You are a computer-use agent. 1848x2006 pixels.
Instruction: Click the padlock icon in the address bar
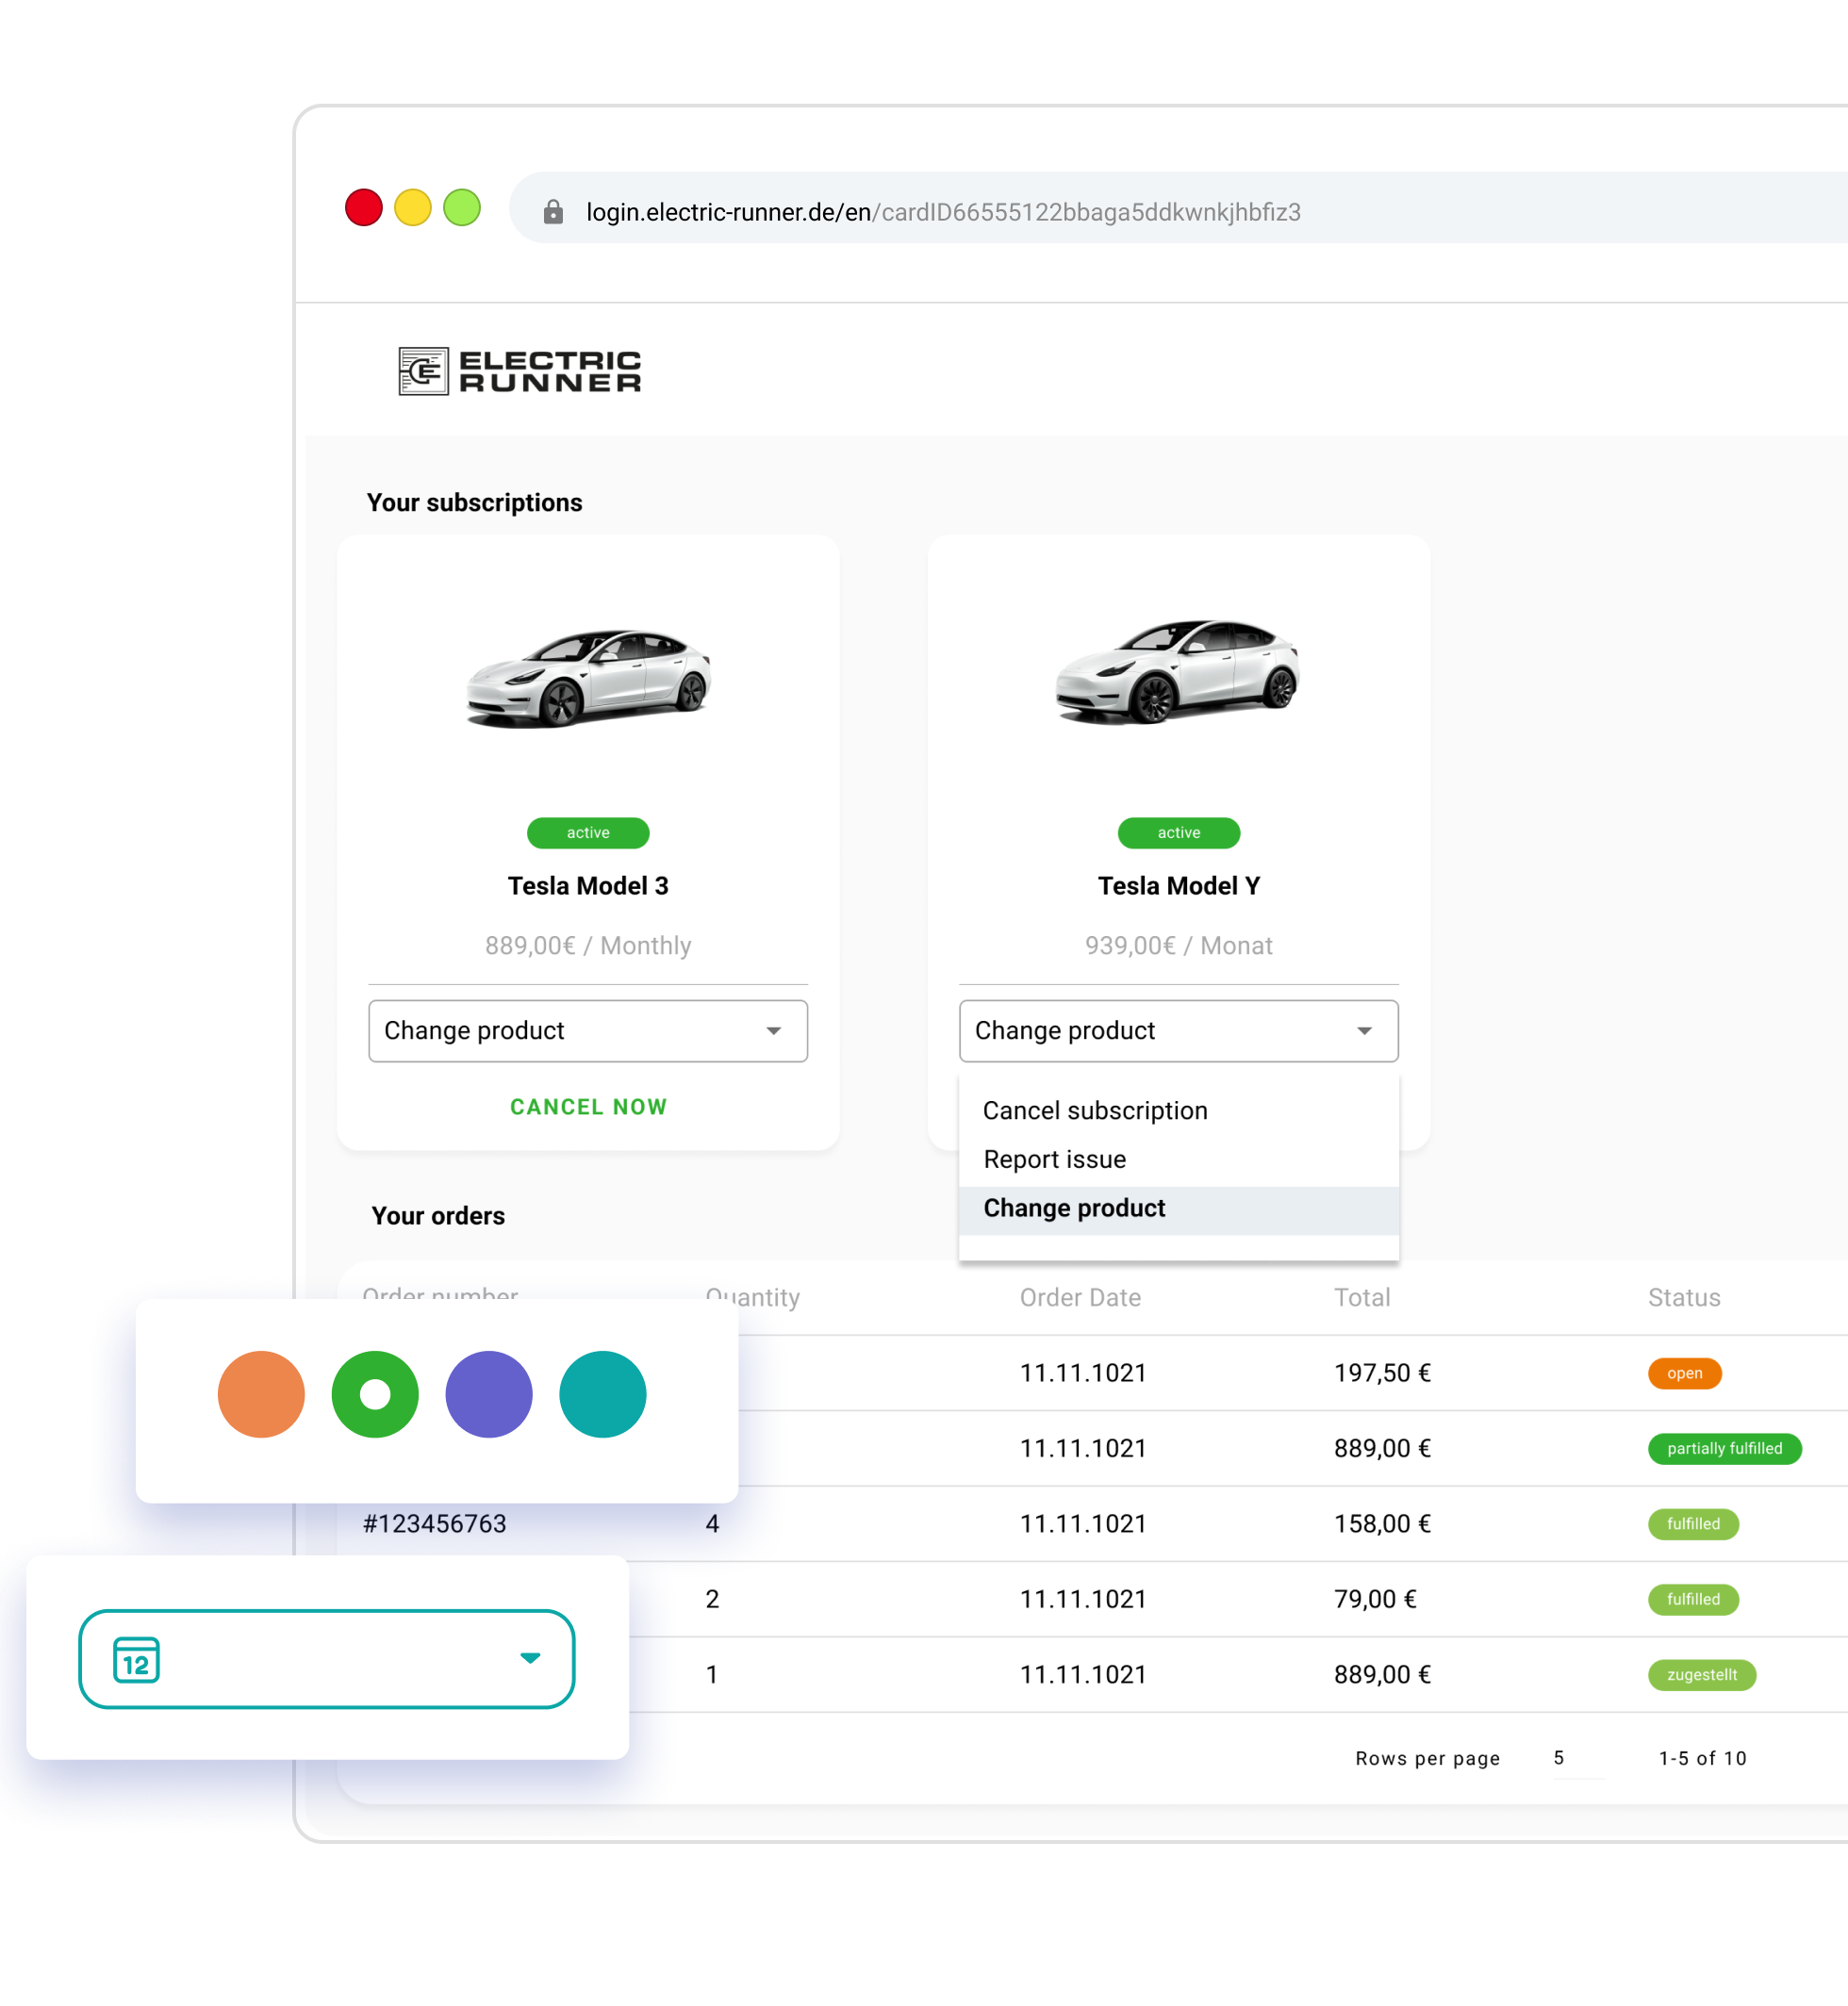[x=553, y=212]
